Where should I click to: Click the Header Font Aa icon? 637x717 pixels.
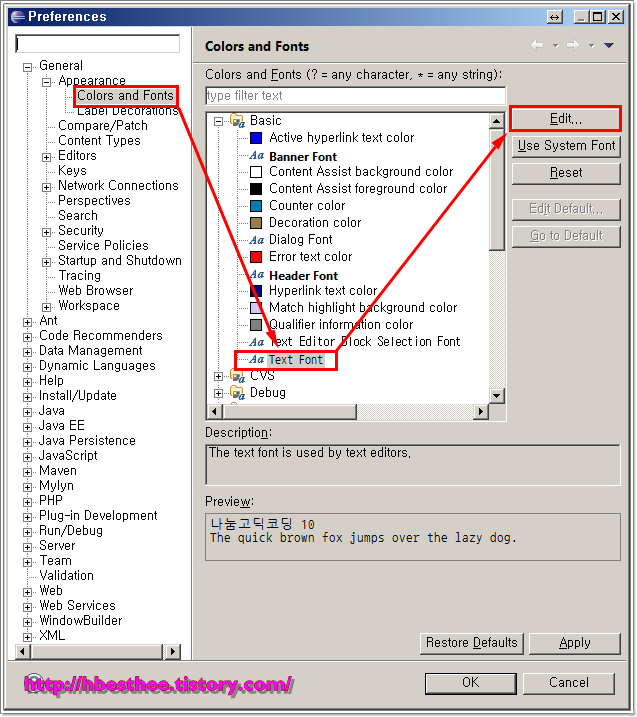[257, 274]
